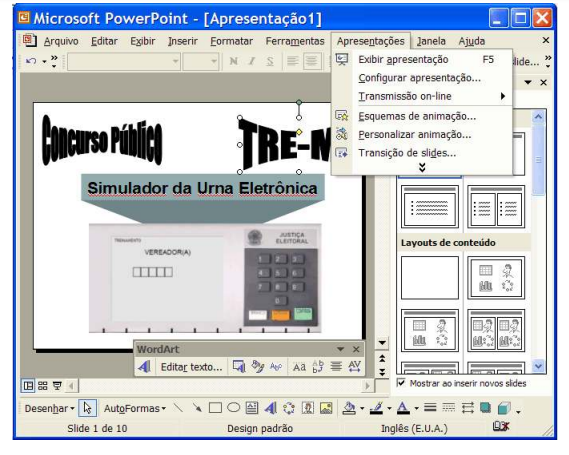Image resolution: width=569 pixels, height=455 pixels.
Task: Open the font name combo box
Action: (x=123, y=61)
